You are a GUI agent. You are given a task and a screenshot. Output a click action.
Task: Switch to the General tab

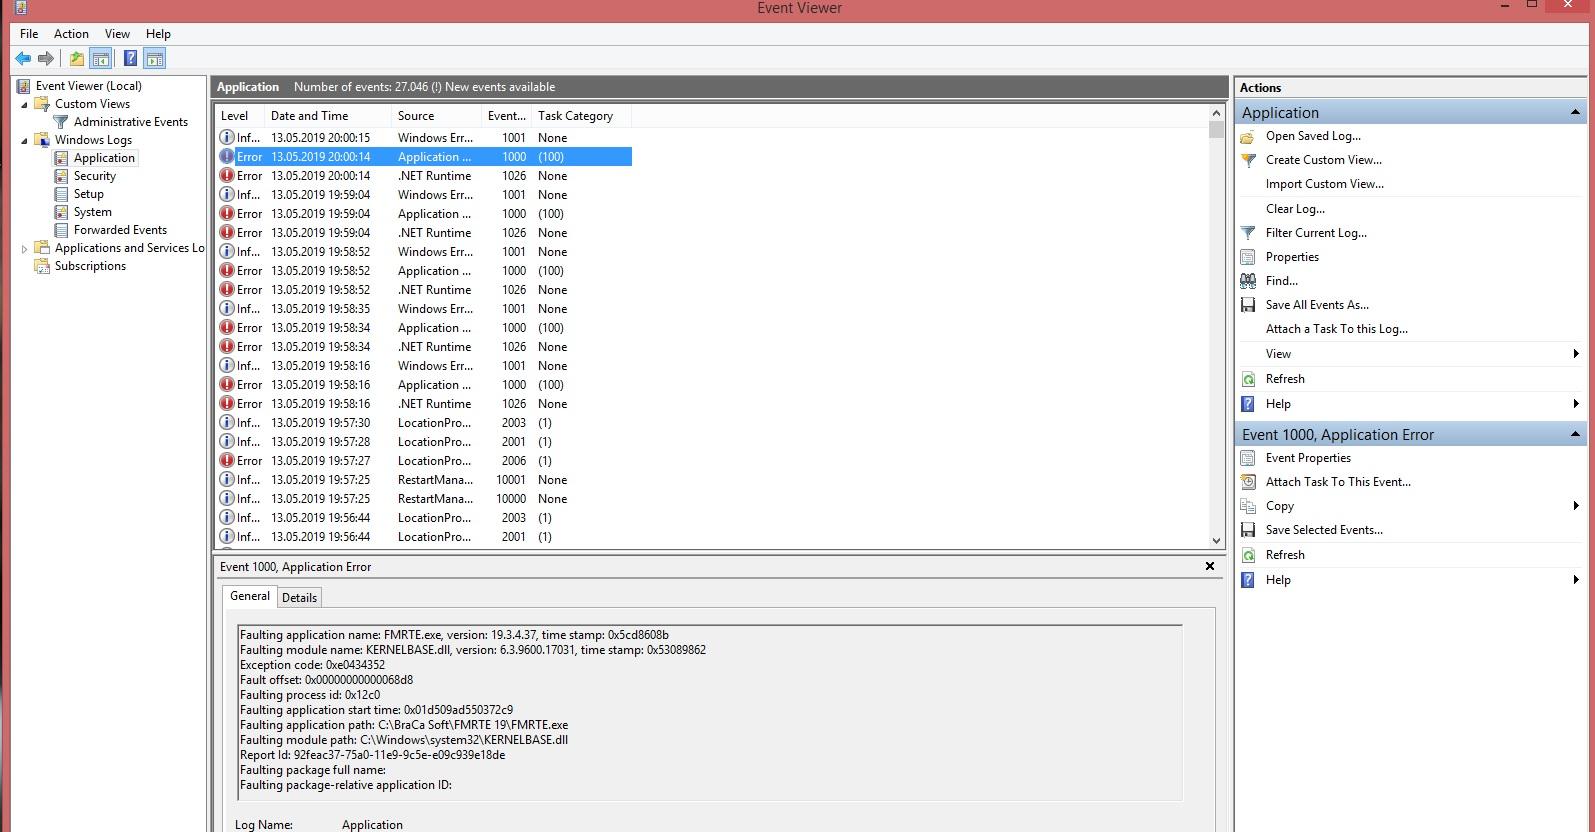click(x=250, y=596)
